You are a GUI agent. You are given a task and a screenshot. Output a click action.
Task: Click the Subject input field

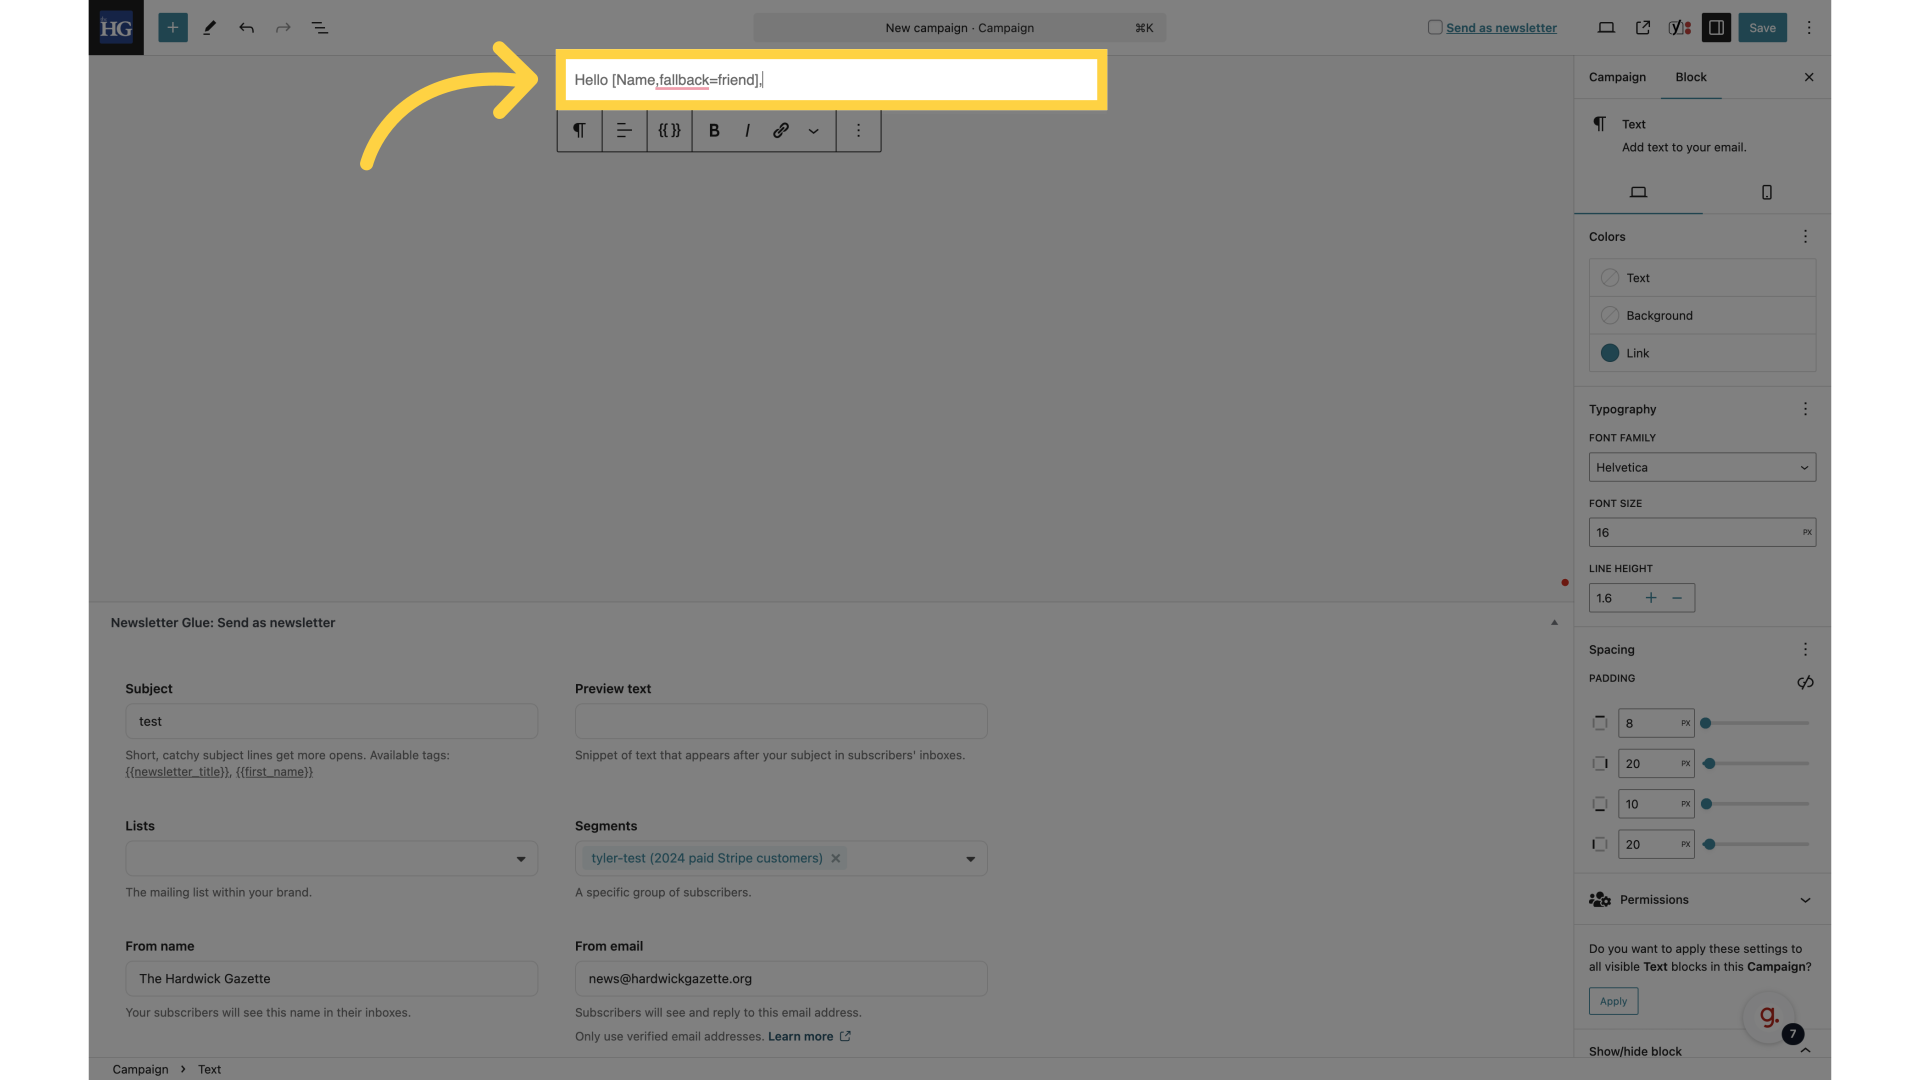(x=331, y=721)
